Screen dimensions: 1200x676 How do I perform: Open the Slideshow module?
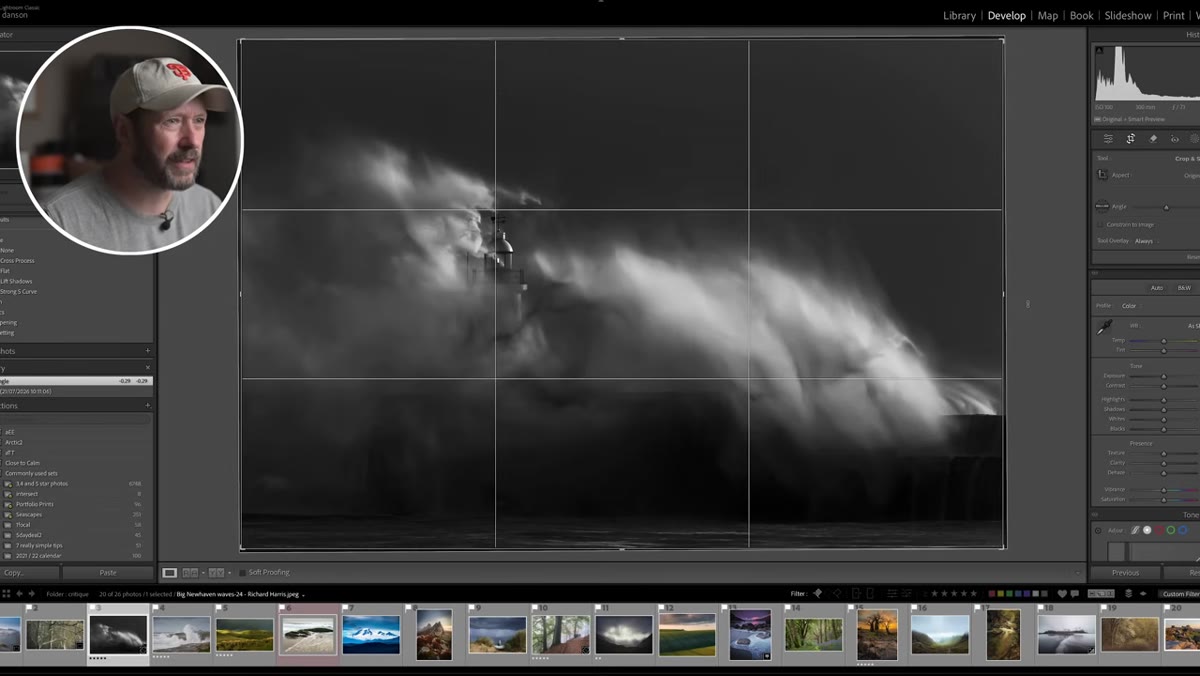click(1128, 15)
